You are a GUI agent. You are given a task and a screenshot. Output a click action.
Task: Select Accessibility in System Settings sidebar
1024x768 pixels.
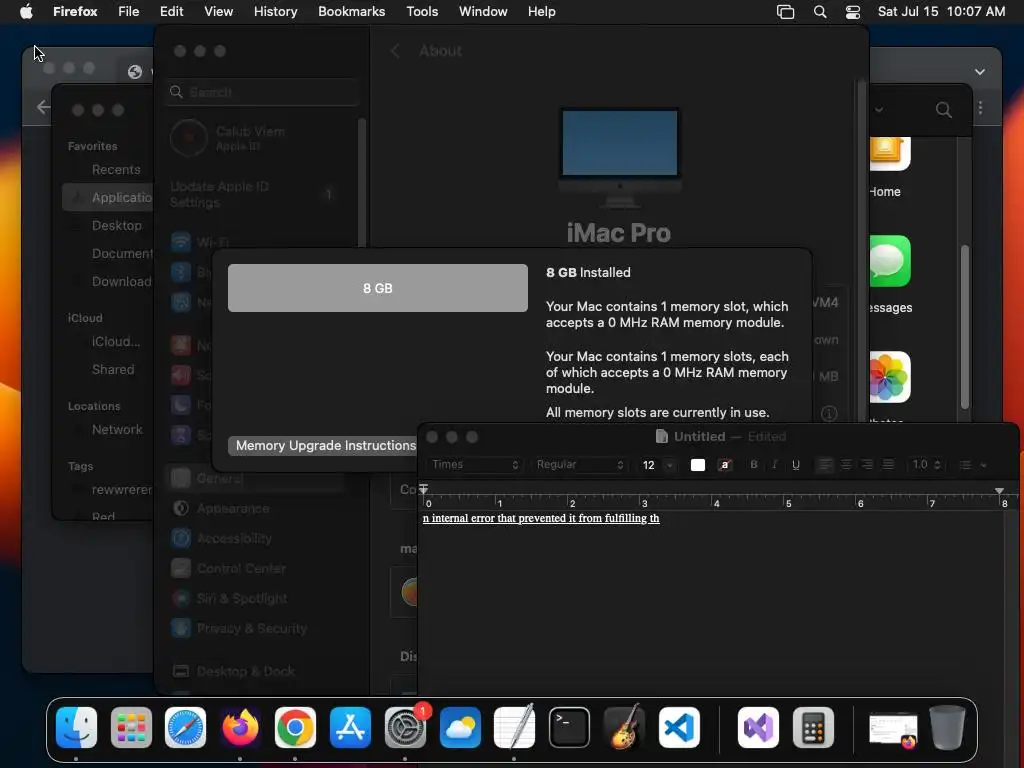point(255,538)
